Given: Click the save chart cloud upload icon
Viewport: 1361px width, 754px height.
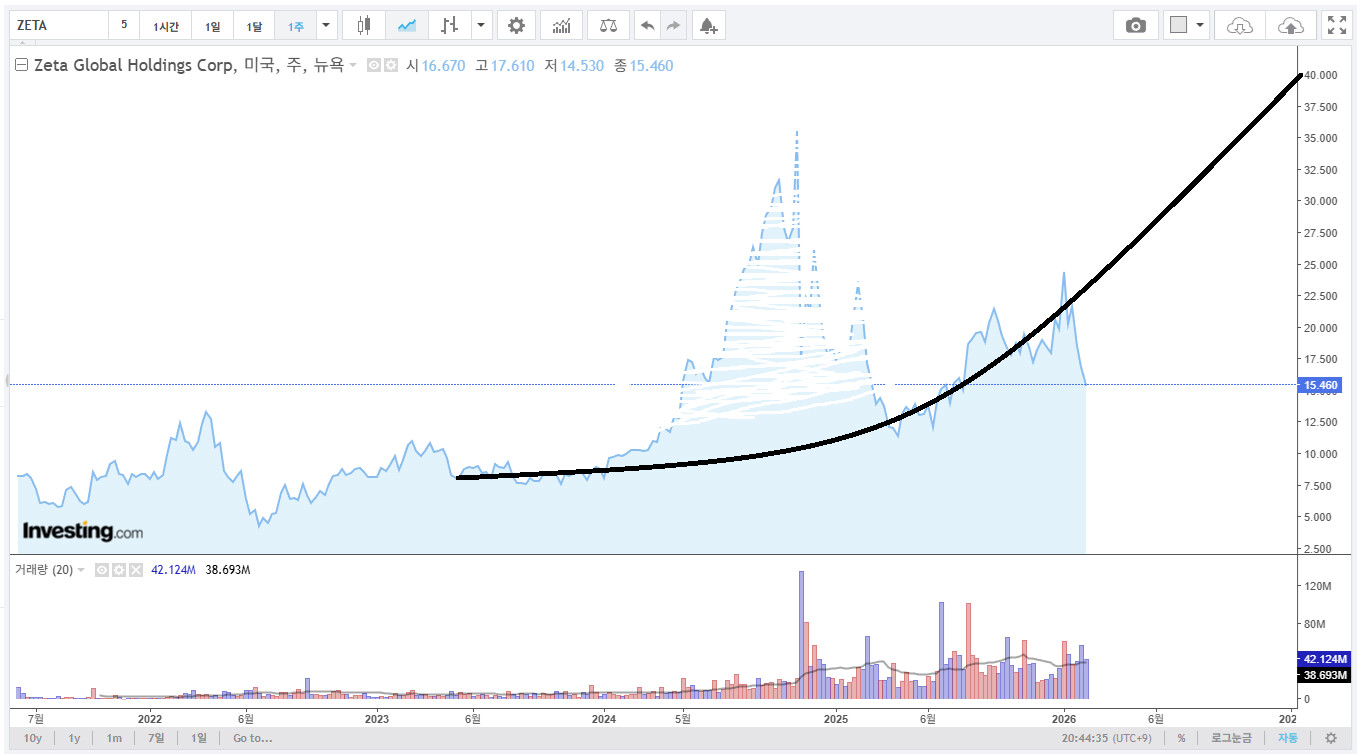Looking at the screenshot, I should [1291, 25].
